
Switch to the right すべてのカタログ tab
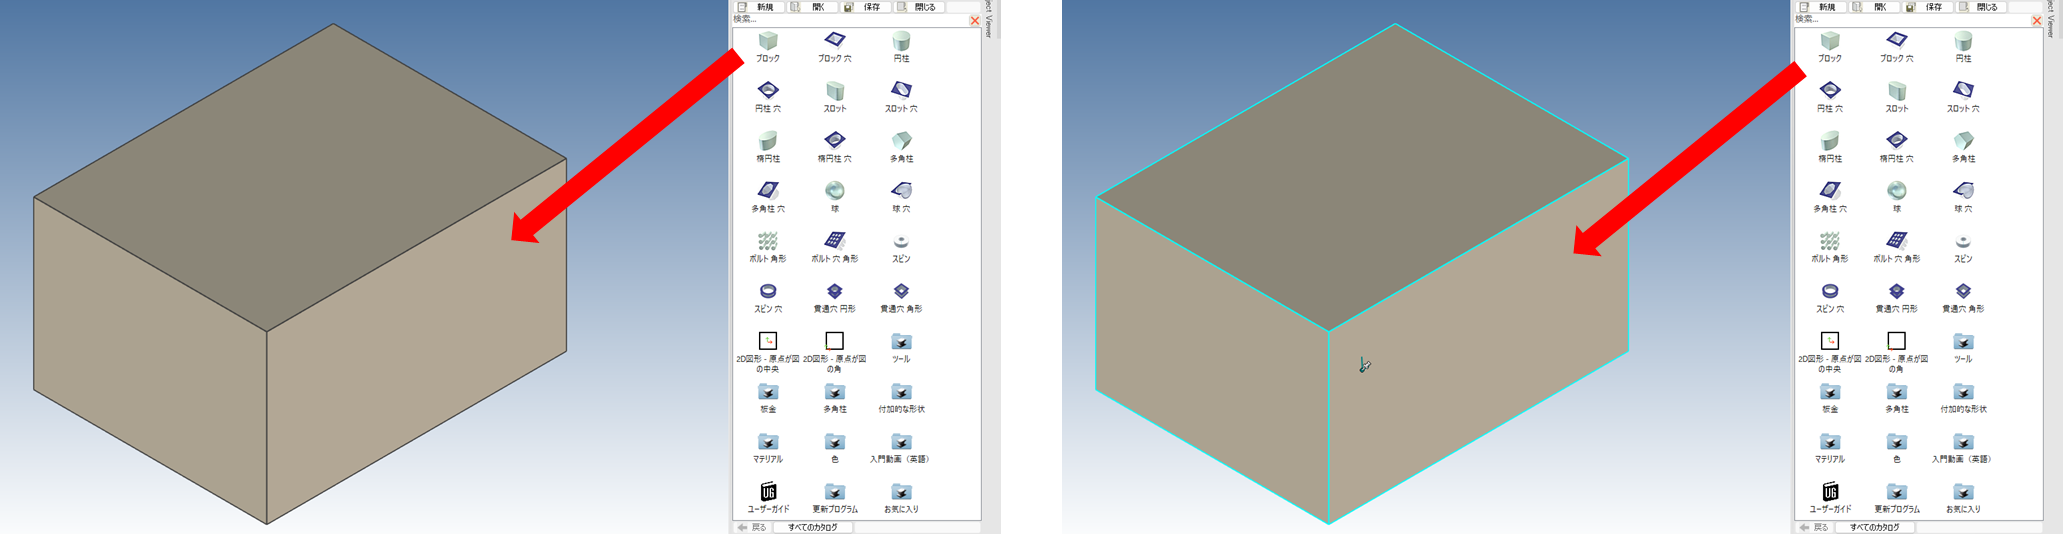[1874, 527]
